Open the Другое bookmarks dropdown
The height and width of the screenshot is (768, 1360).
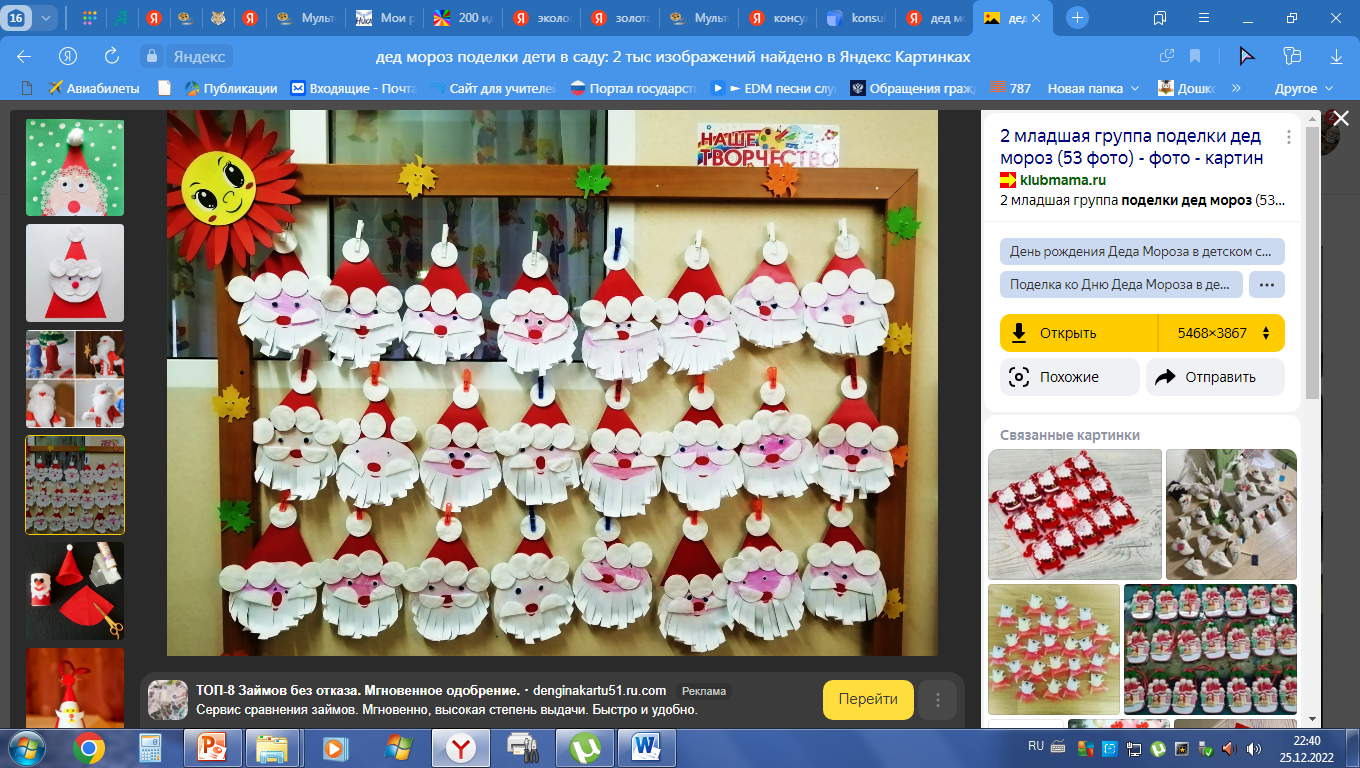pos(1303,88)
